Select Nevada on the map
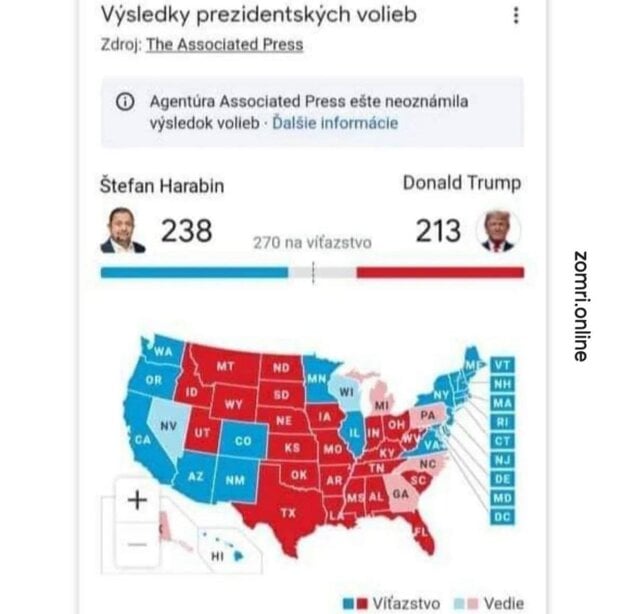This screenshot has width=625, height=614. pos(168,426)
